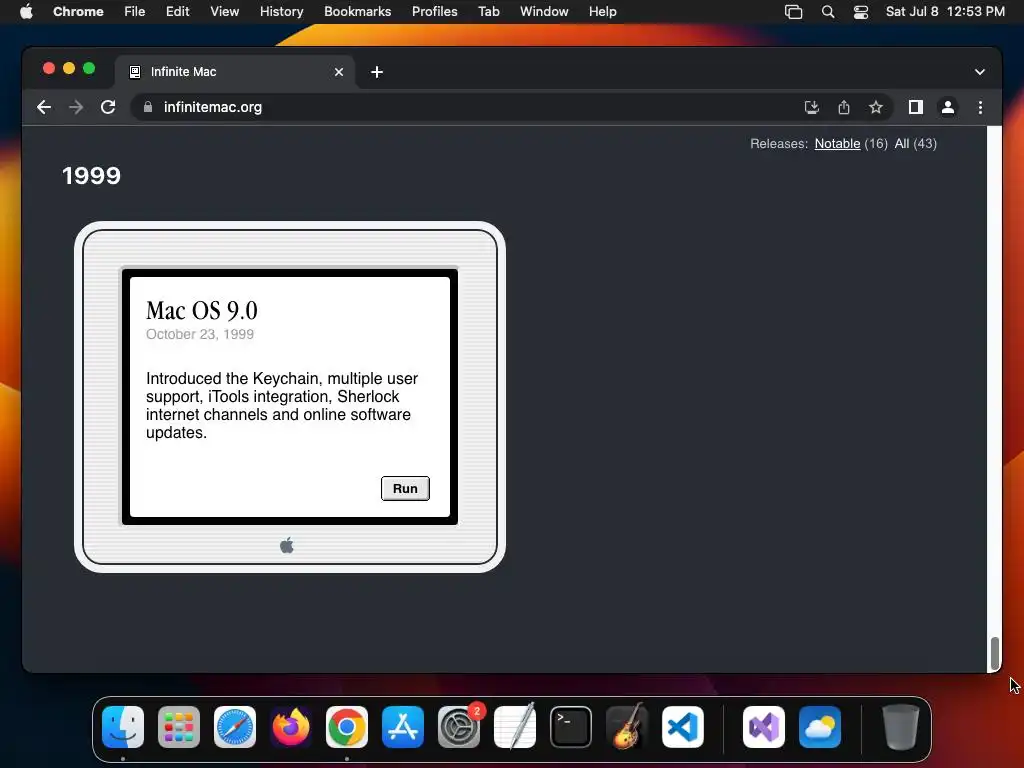The height and width of the screenshot is (768, 1024).
Task: Open the Help menu
Action: click(x=602, y=11)
